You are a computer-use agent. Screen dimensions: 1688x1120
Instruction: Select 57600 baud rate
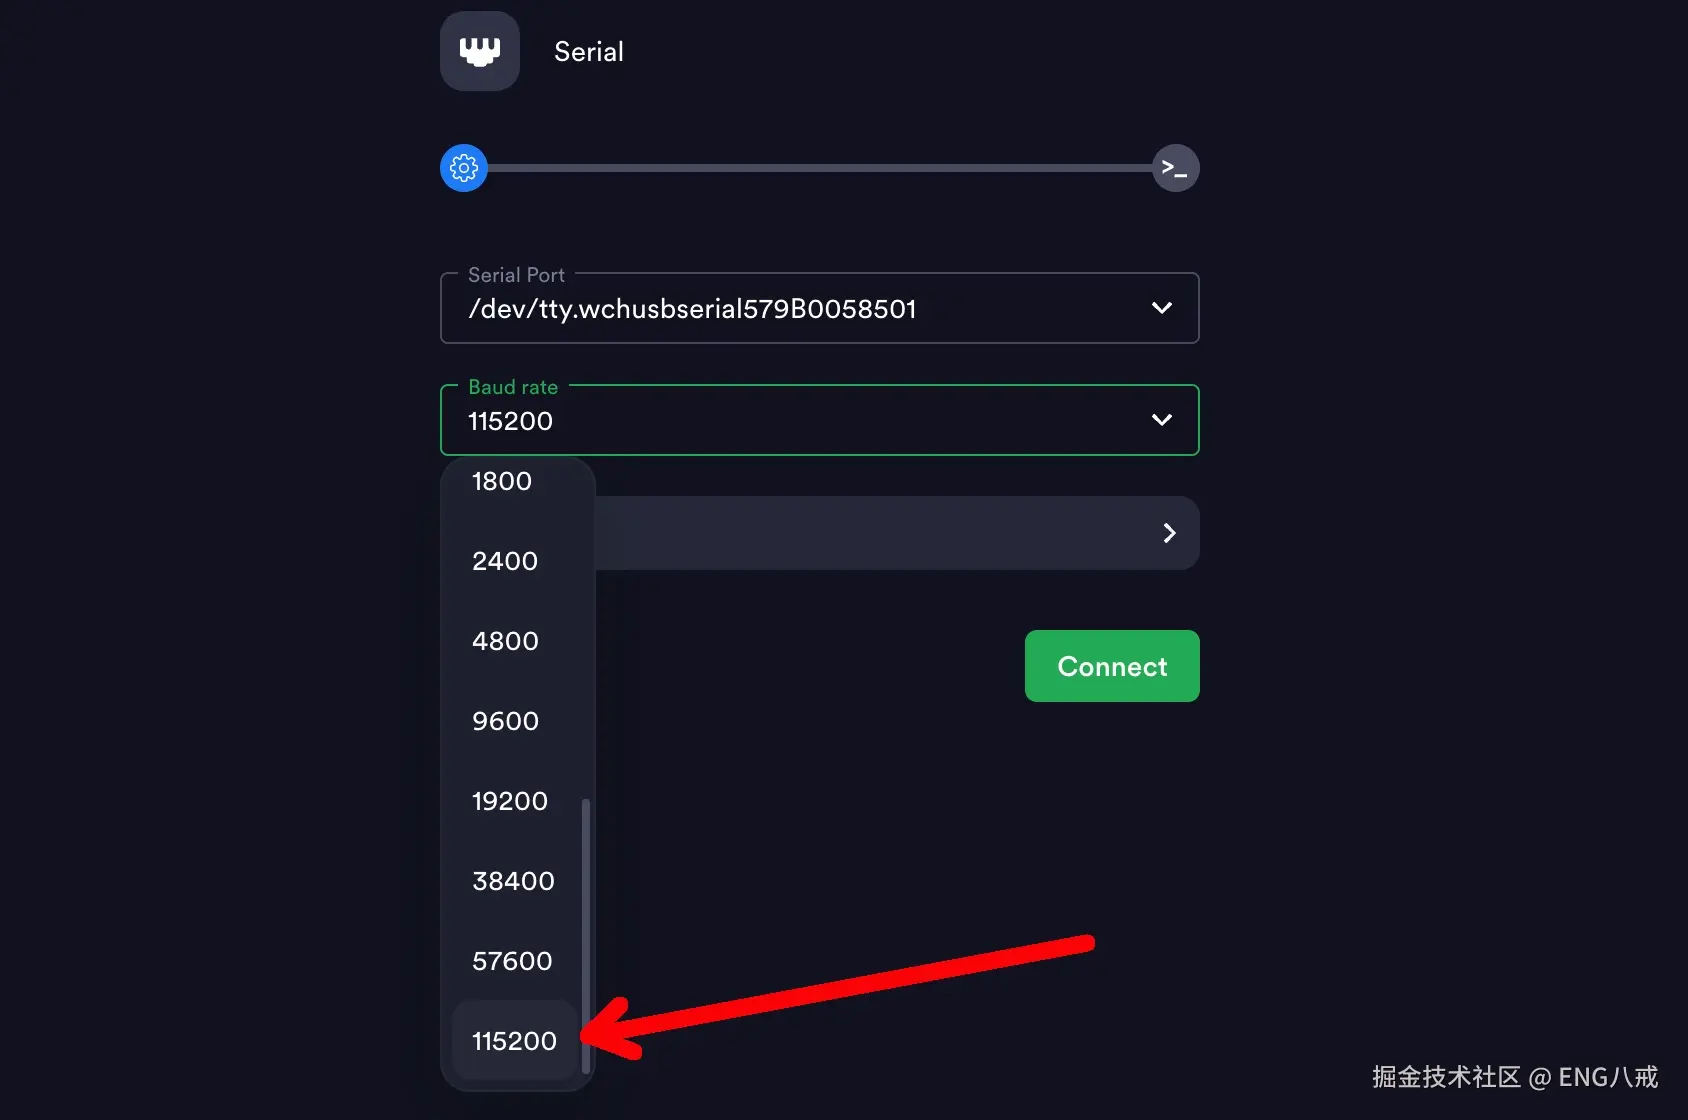click(x=512, y=961)
